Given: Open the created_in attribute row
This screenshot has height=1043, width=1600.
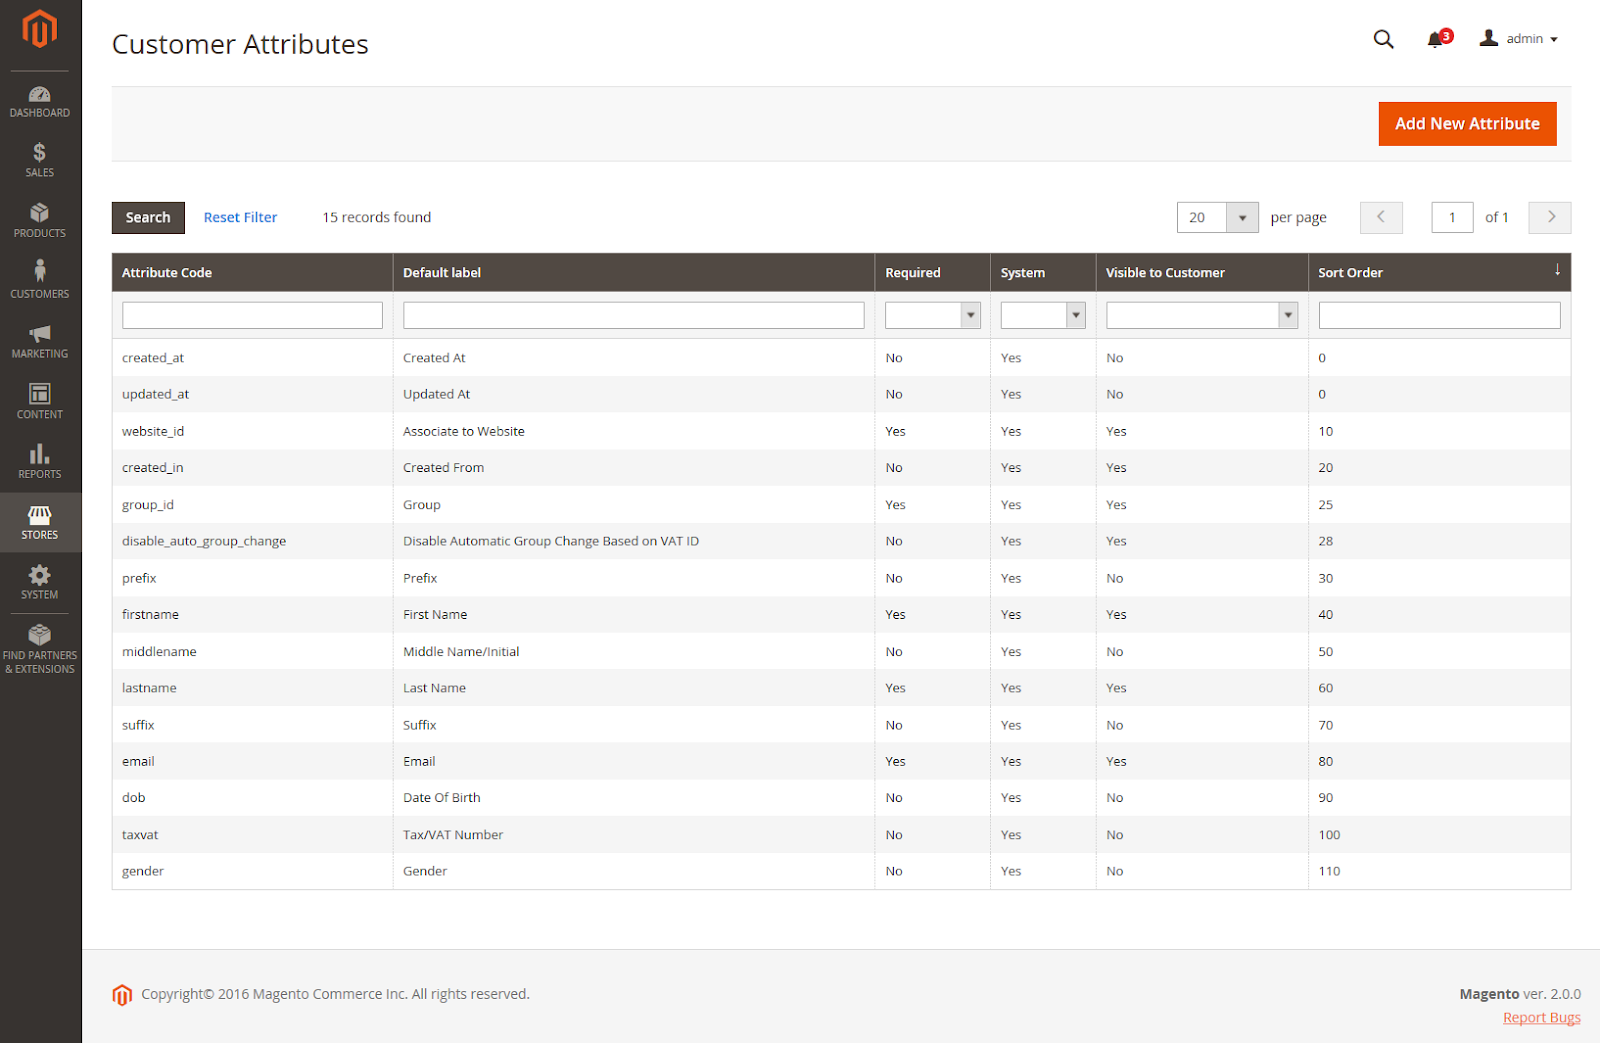Looking at the screenshot, I should click(841, 468).
